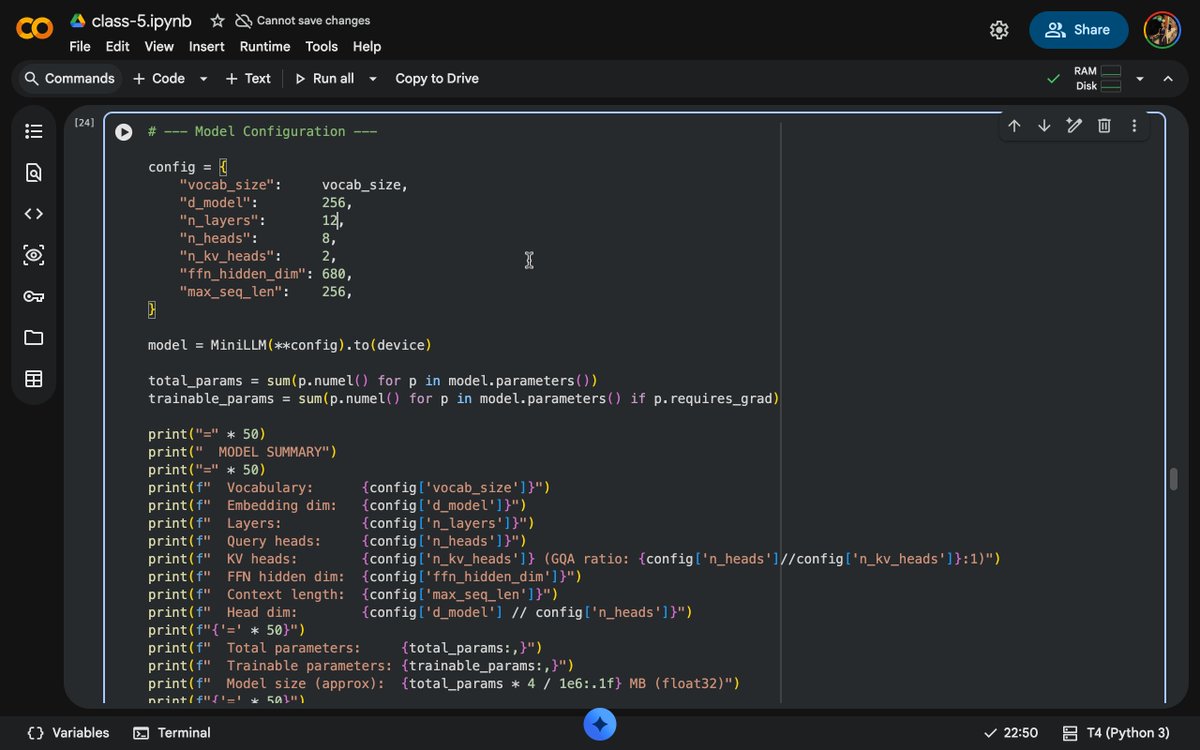
Task: Click the "# --- Model Configuration ---" comment
Action: click(x=262, y=131)
